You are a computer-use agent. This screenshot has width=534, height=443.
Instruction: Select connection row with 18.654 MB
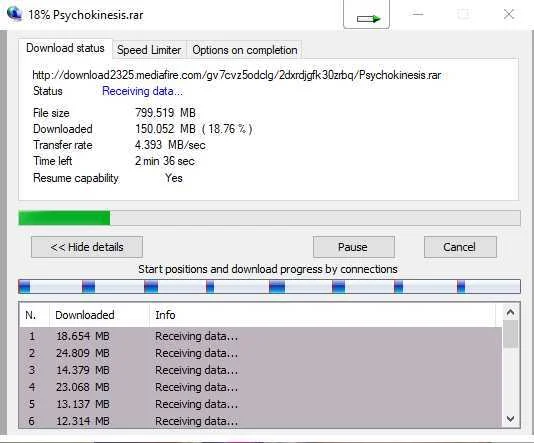click(261, 336)
